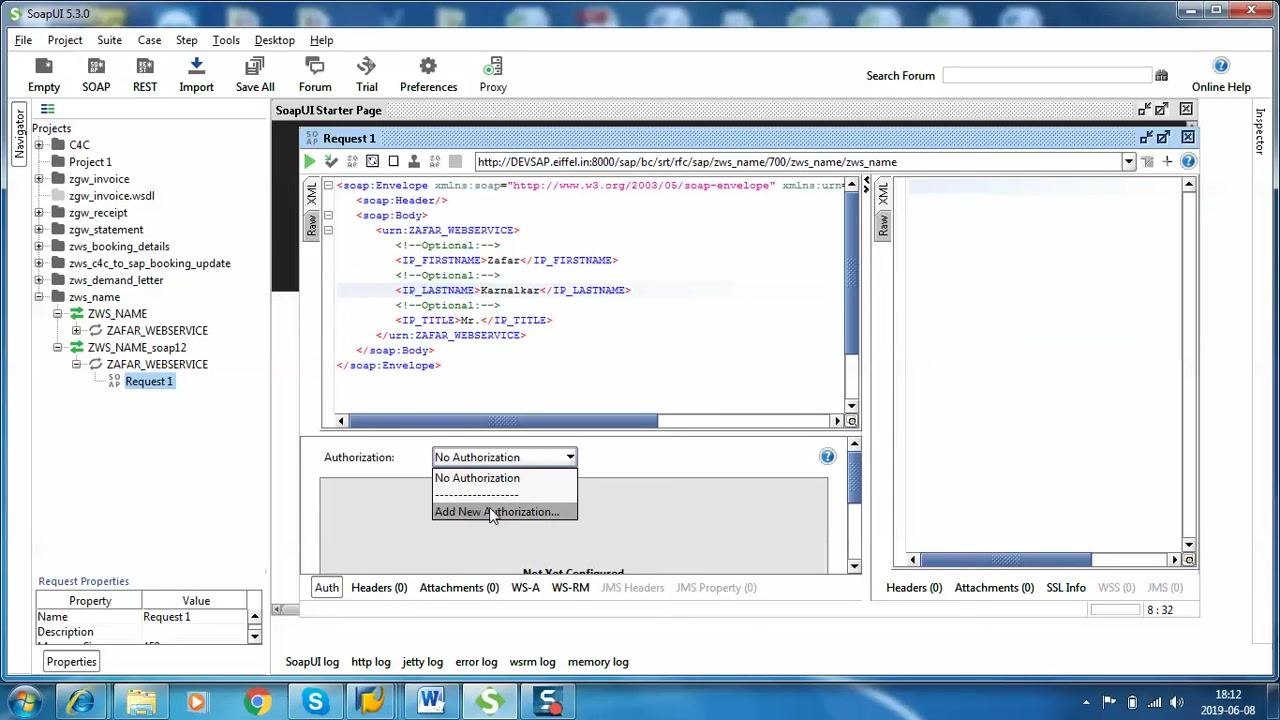Open the Suite menu
Image resolution: width=1280 pixels, height=720 pixels.
[x=110, y=40]
